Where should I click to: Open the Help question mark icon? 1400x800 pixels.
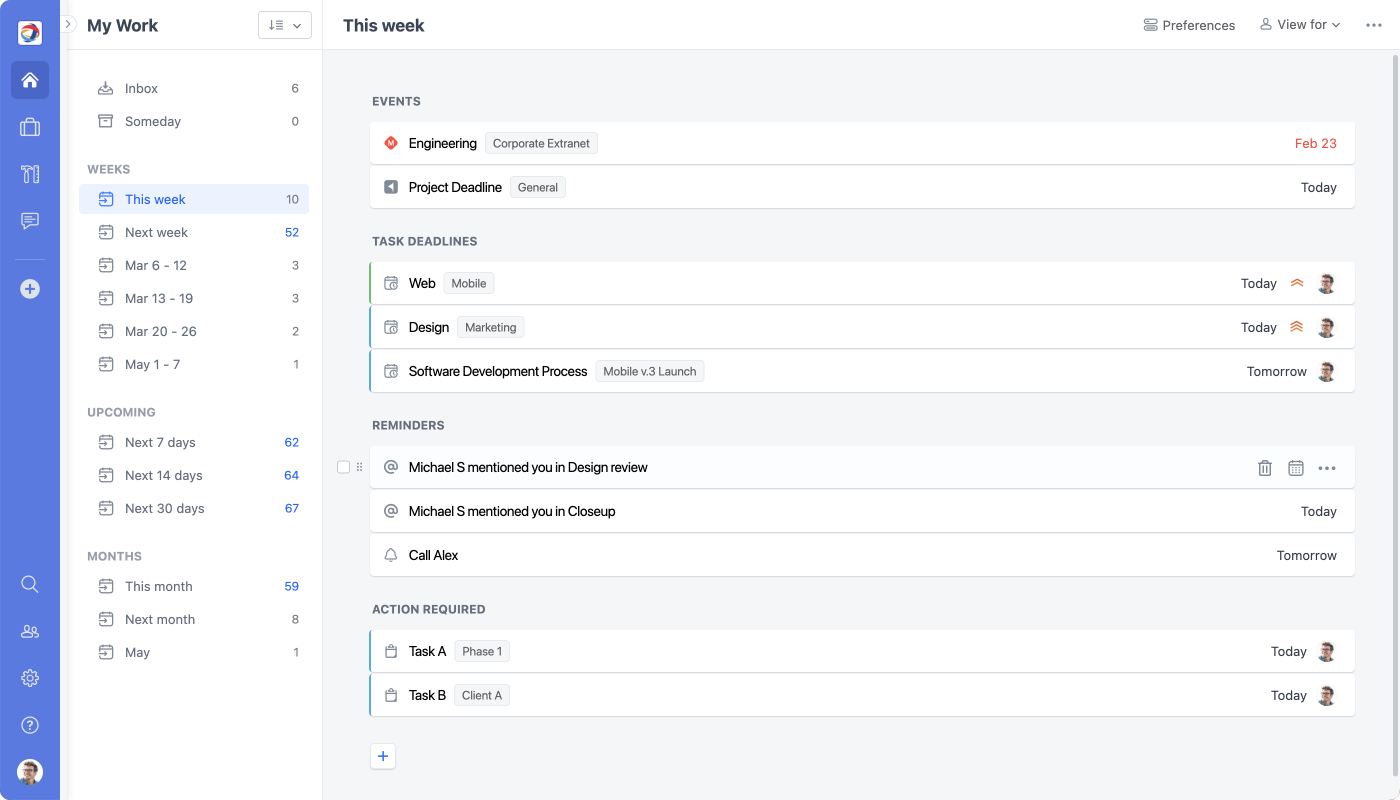click(x=30, y=725)
